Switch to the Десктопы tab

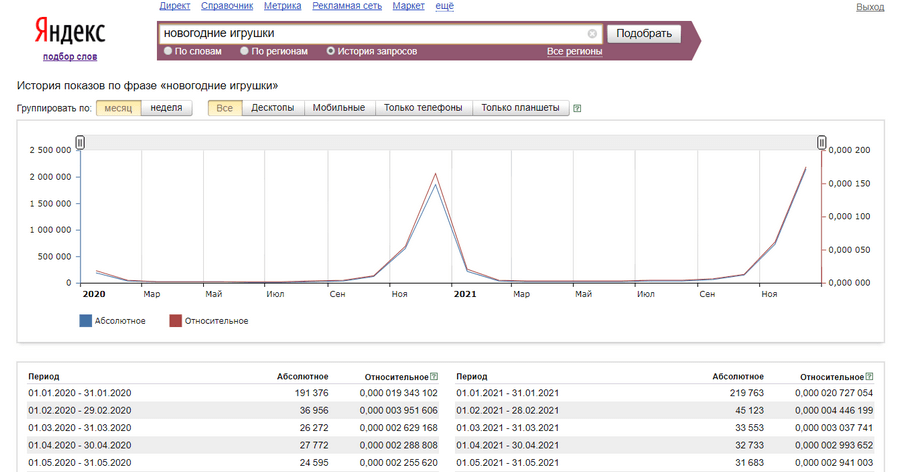[272, 108]
